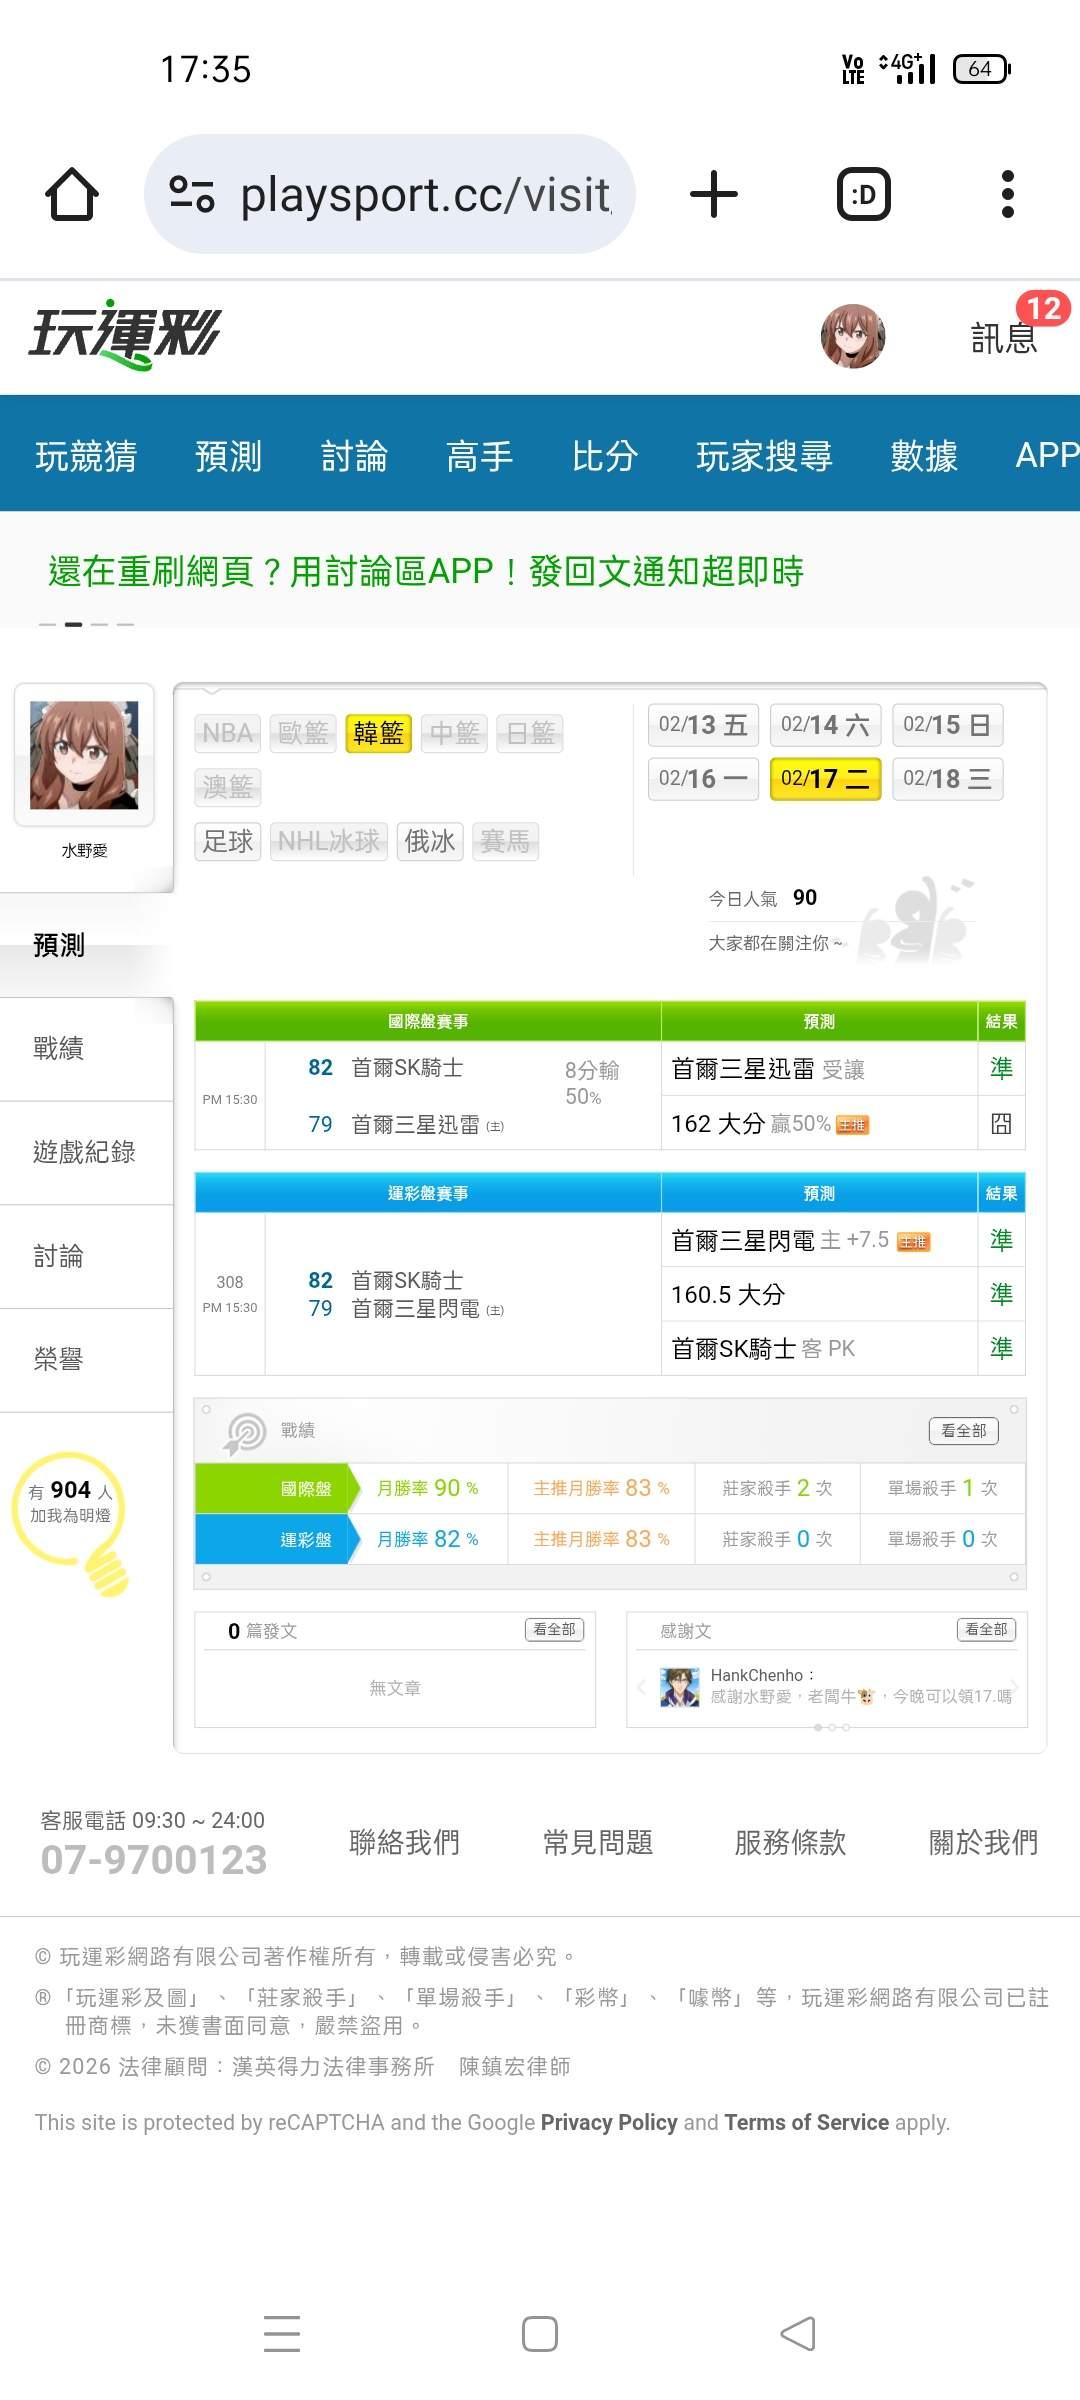1080x2400 pixels.
Task: Tap Android back navigation button
Action: tap(798, 2334)
